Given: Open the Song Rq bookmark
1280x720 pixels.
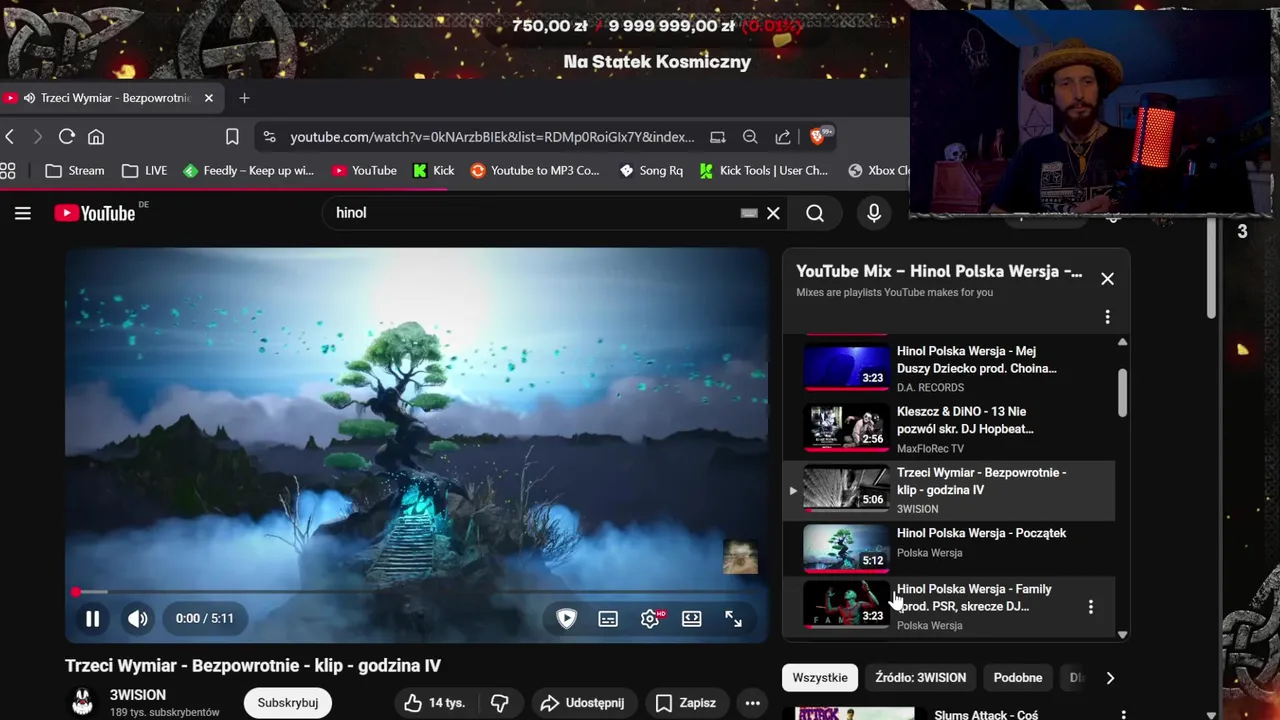Looking at the screenshot, I should (x=651, y=171).
